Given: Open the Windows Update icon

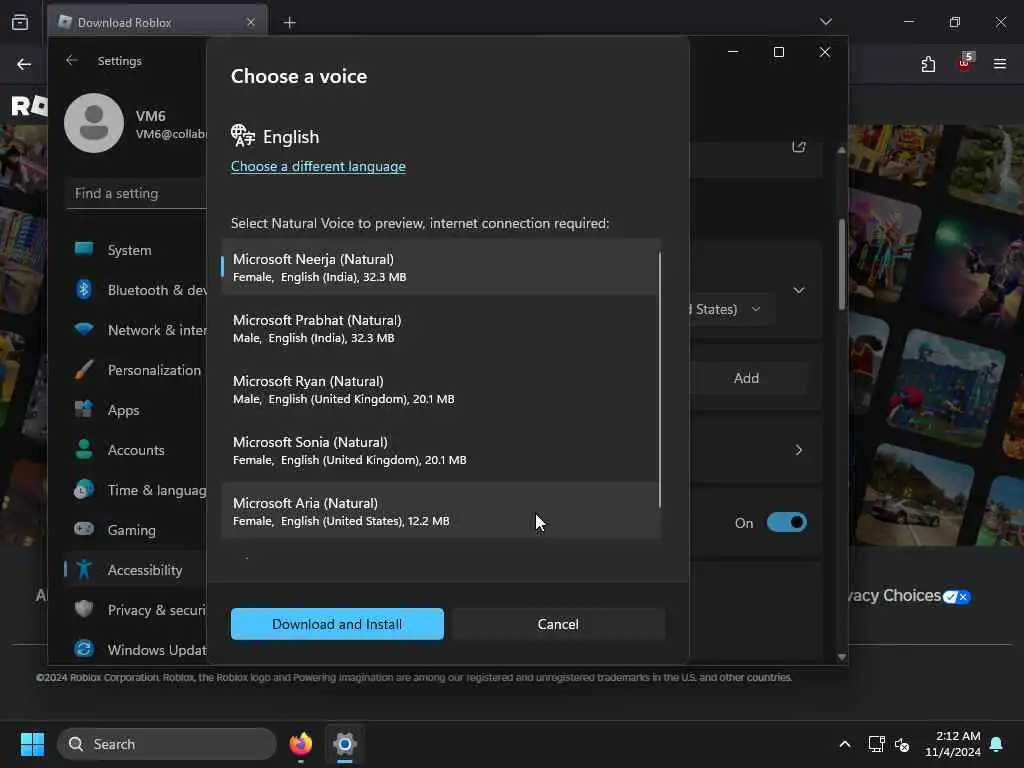Looking at the screenshot, I should (84, 649).
